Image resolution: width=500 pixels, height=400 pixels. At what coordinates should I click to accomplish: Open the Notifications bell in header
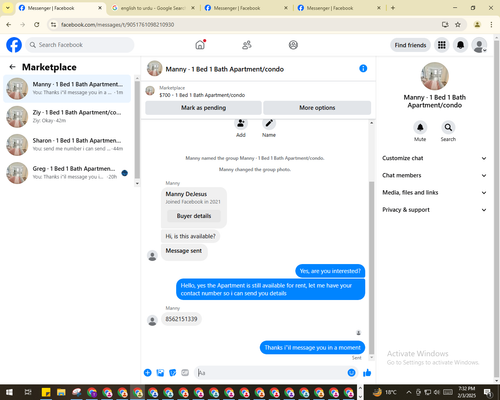coord(460,45)
